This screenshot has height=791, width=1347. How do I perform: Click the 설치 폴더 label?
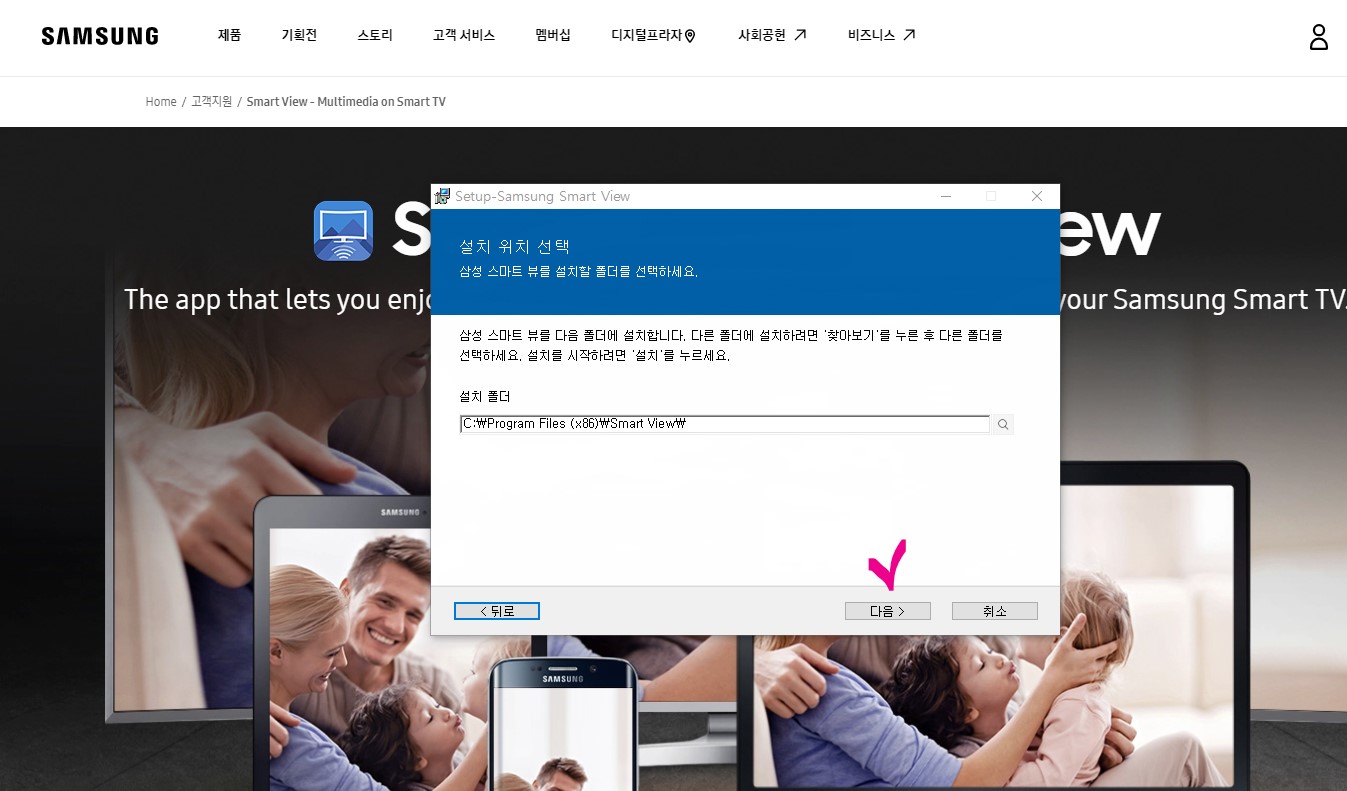click(485, 397)
